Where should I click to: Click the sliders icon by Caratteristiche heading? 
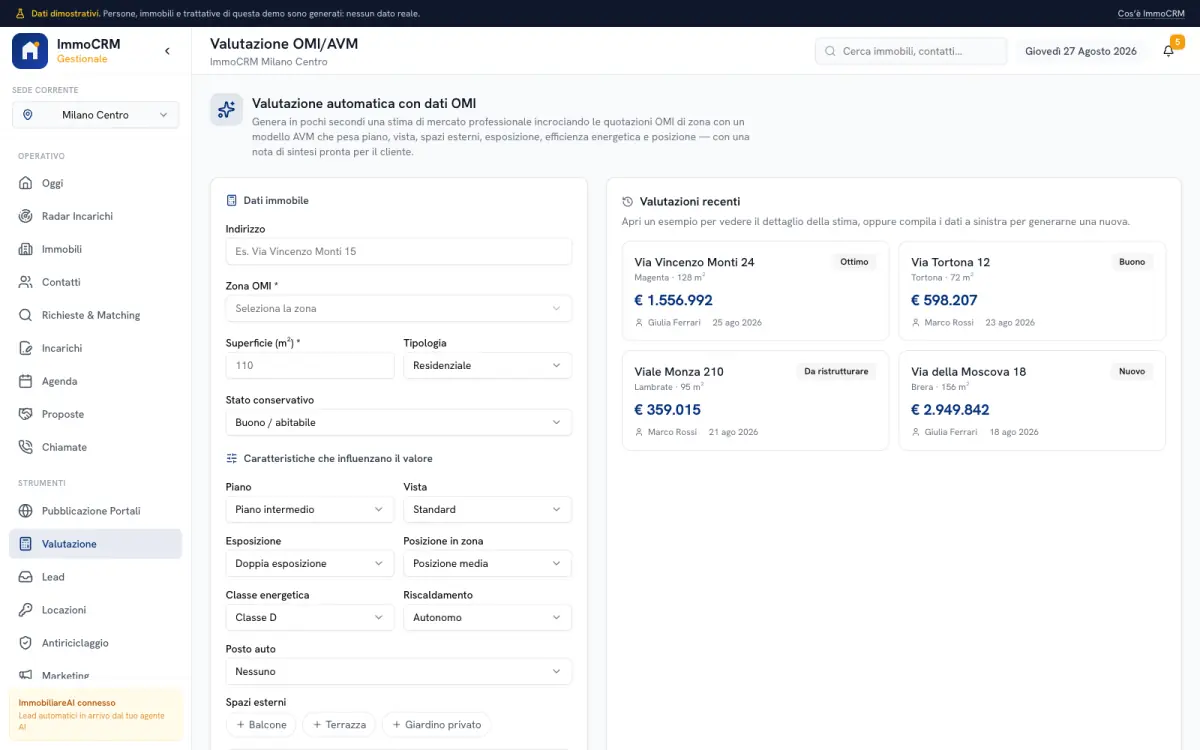tap(232, 458)
